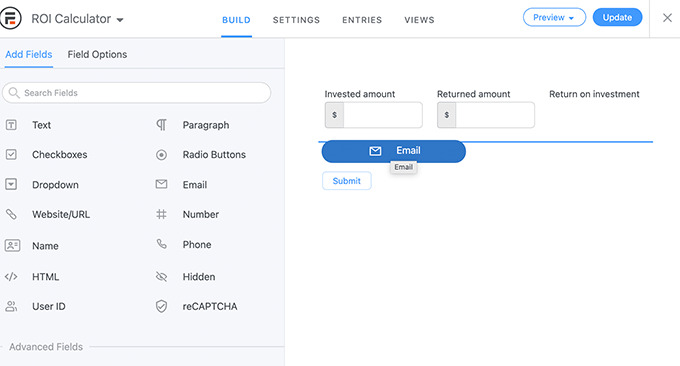This screenshot has height=366, width=680.
Task: Select the reCAPTCHA shield icon
Action: click(161, 307)
